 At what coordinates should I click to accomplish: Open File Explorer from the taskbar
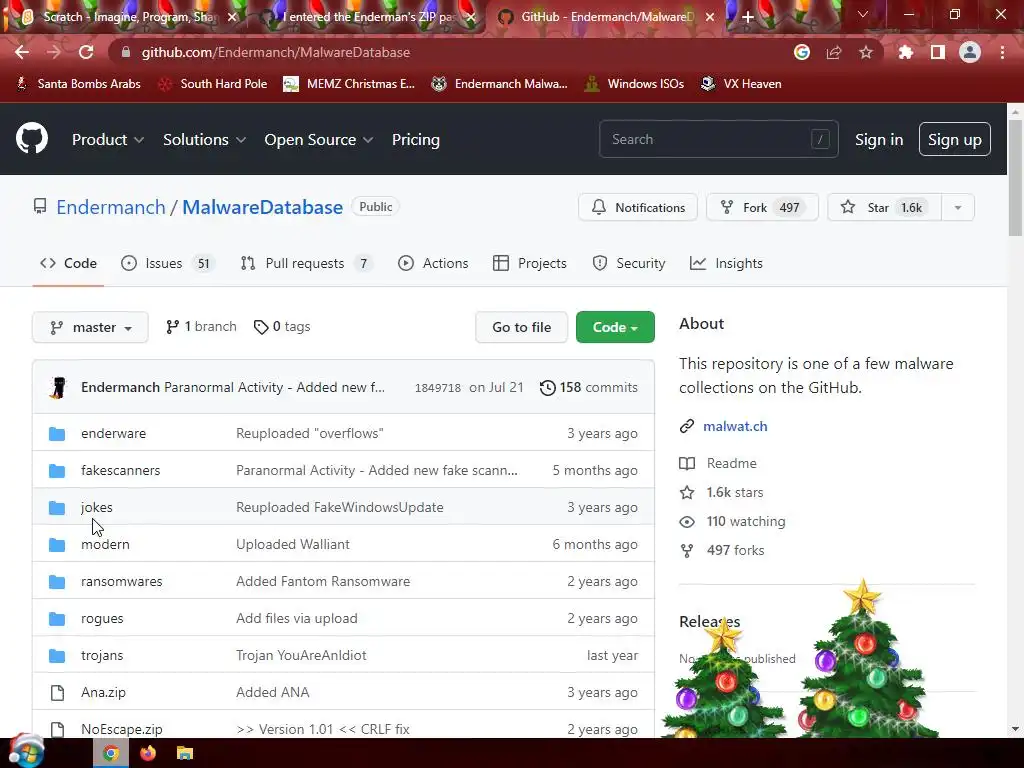(185, 753)
